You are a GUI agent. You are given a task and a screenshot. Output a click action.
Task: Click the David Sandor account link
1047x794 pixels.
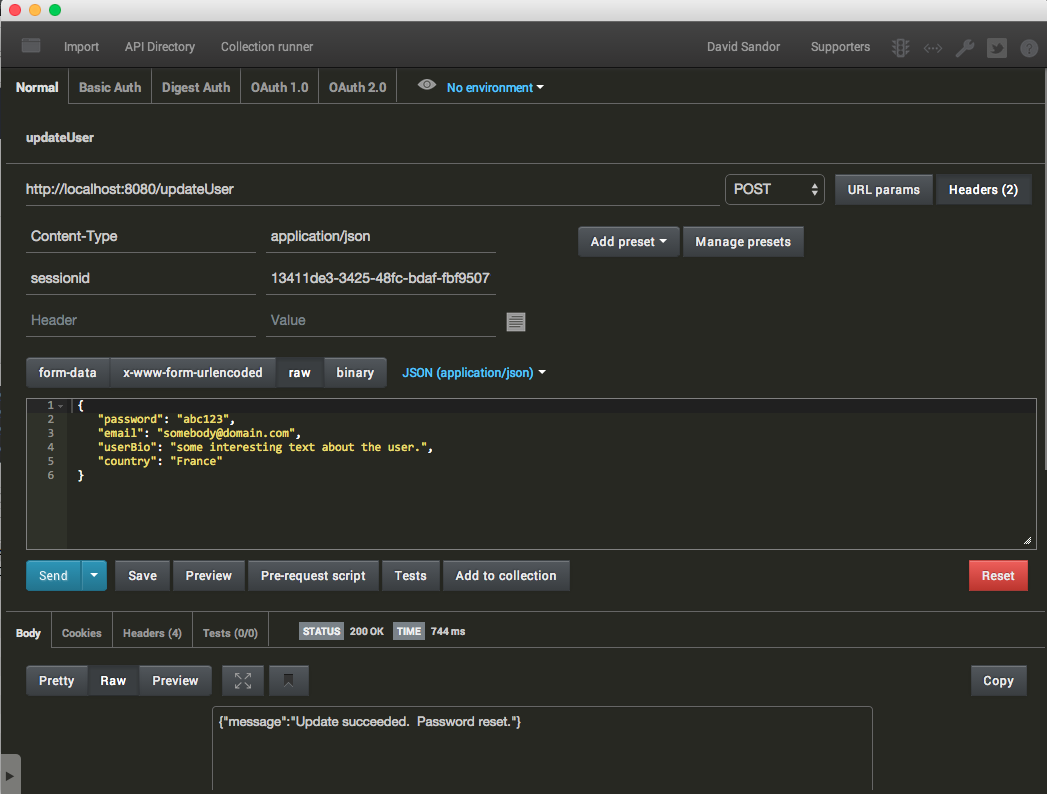[x=743, y=47]
